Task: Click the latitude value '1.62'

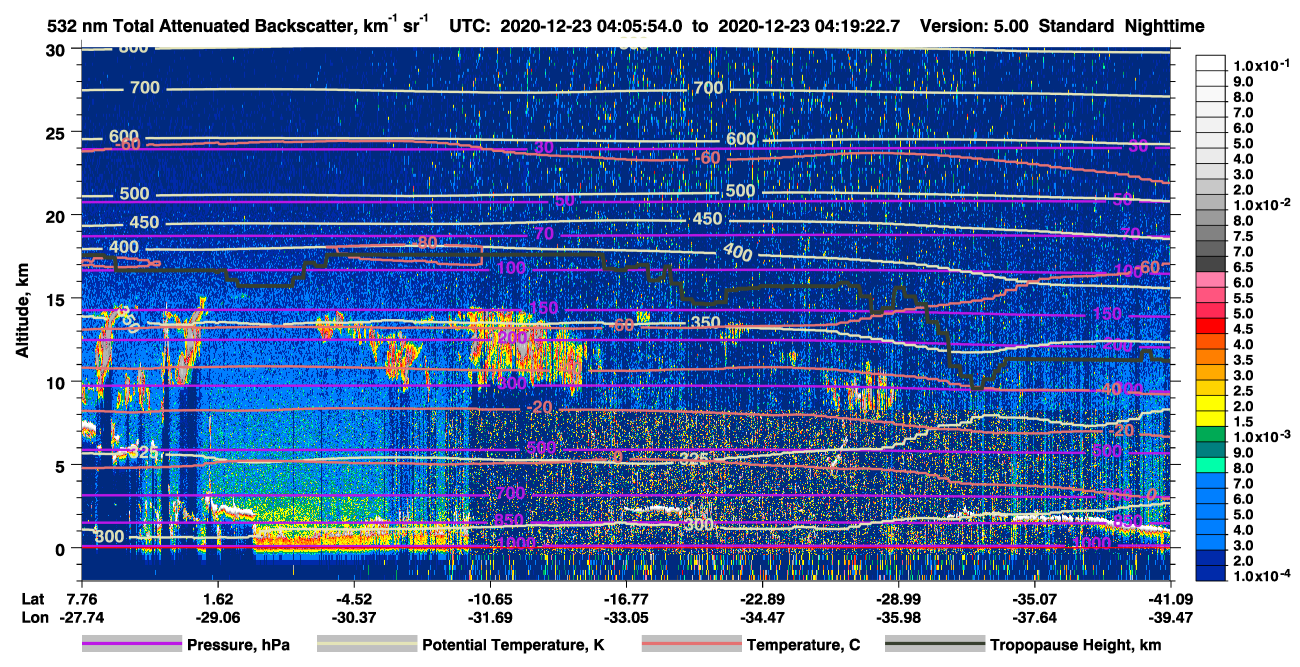Action: 217,599
